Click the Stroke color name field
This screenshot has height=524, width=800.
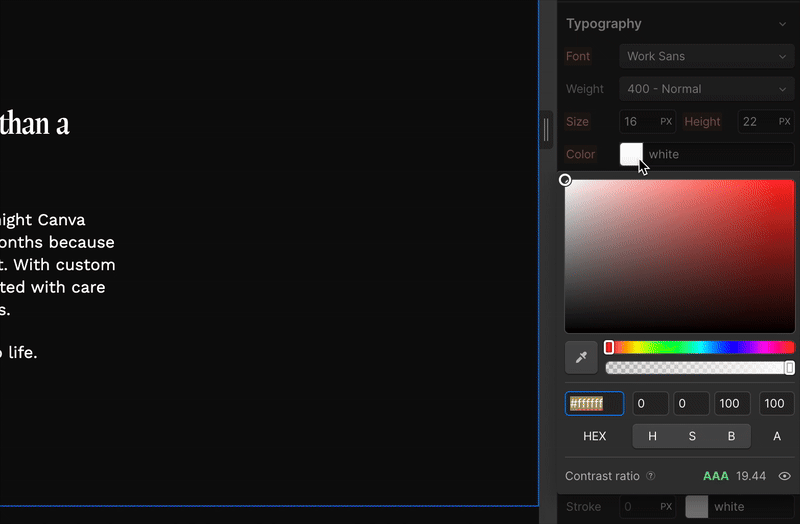(753, 507)
